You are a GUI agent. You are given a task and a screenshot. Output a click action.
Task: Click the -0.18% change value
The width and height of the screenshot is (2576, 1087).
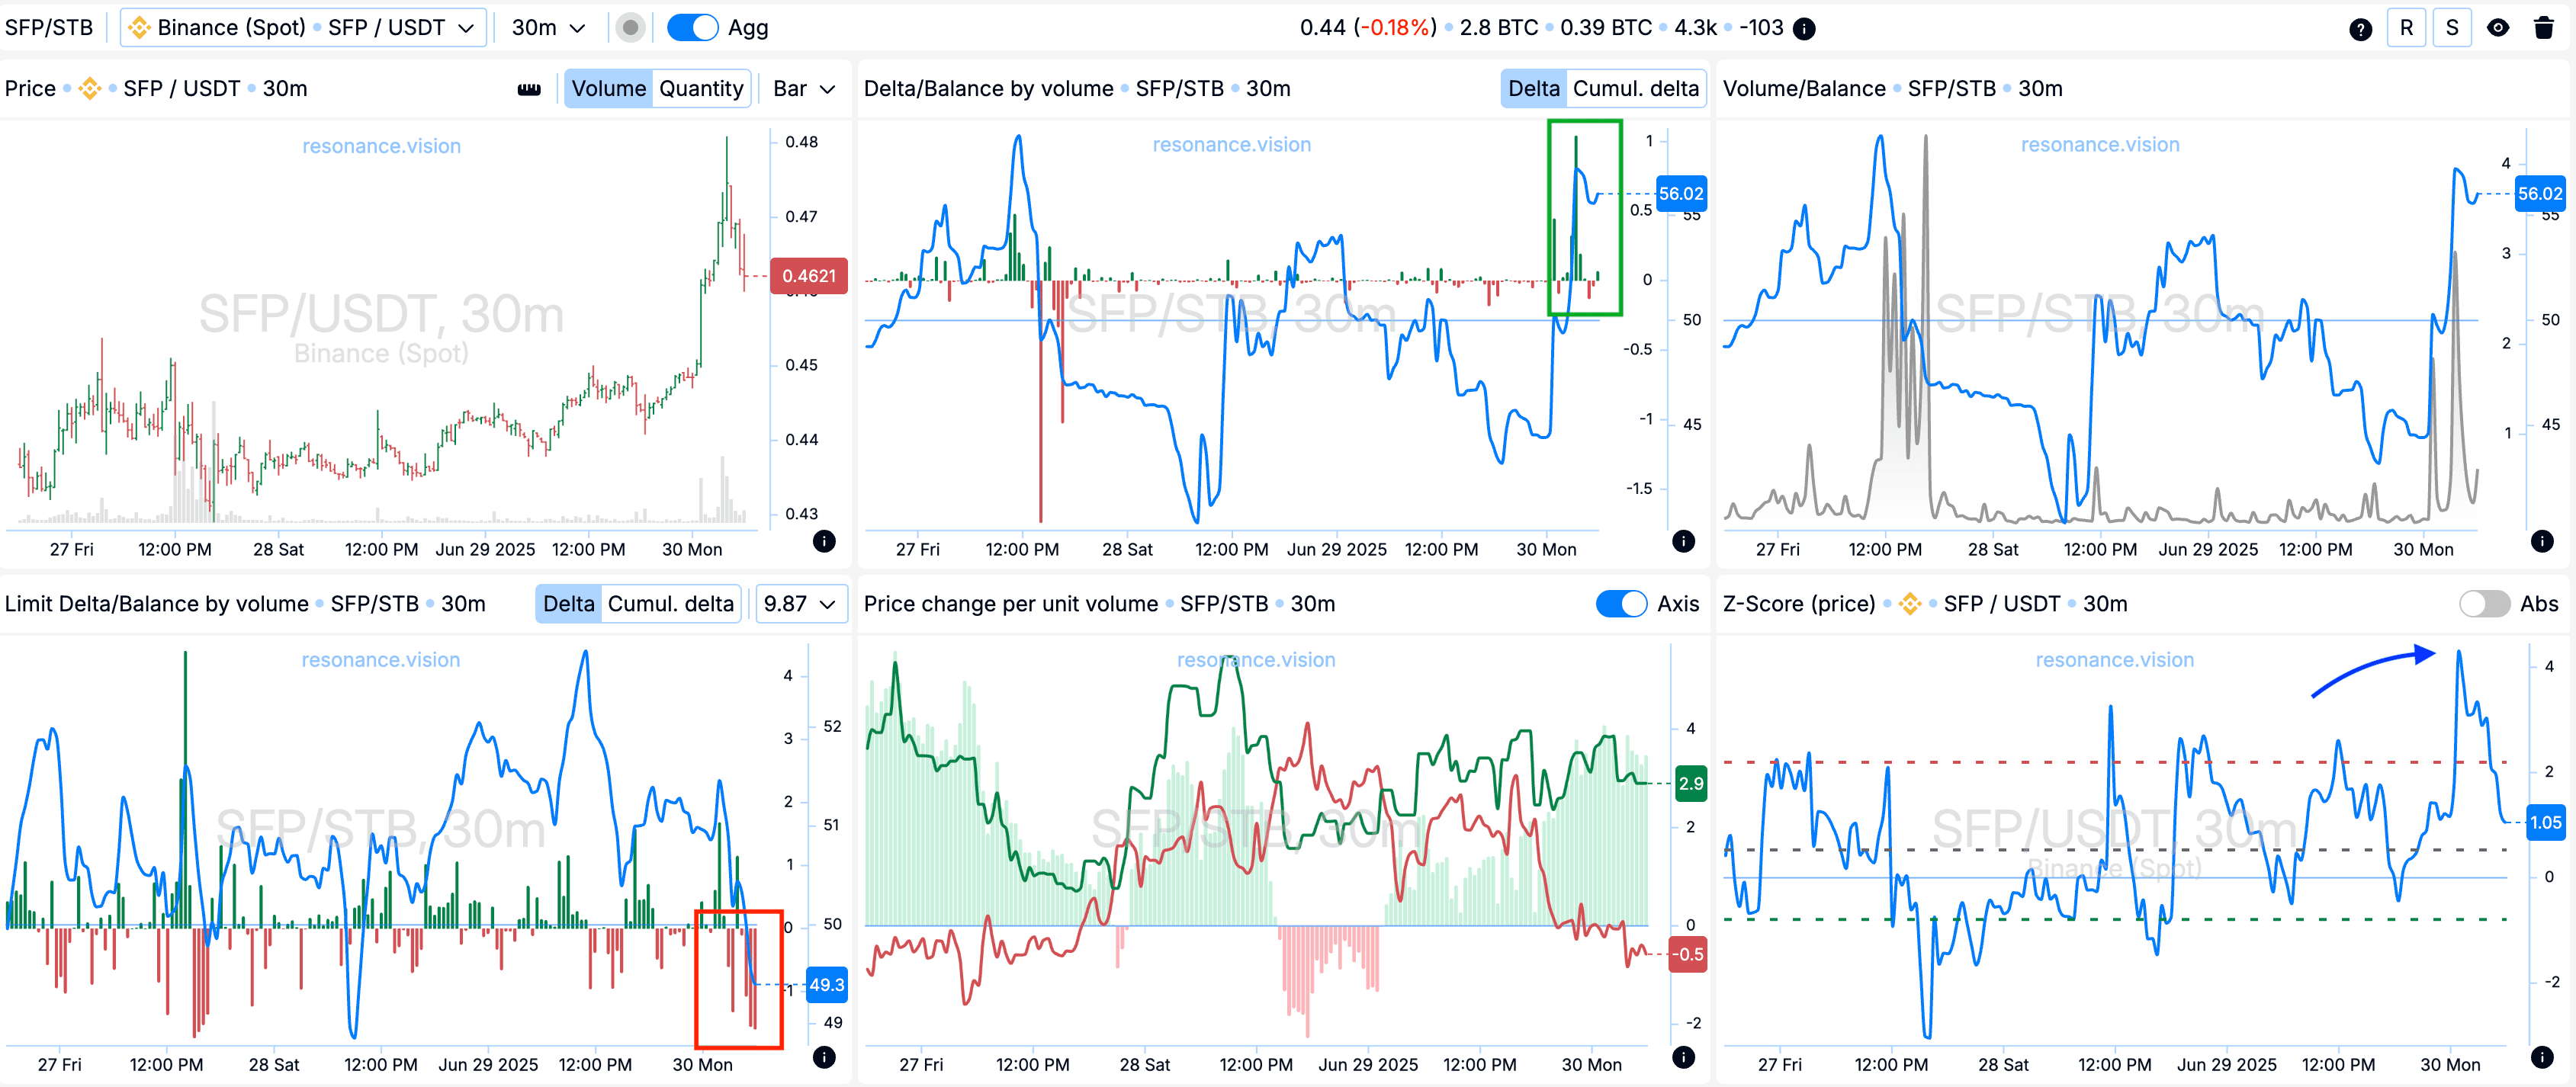(x=1395, y=28)
